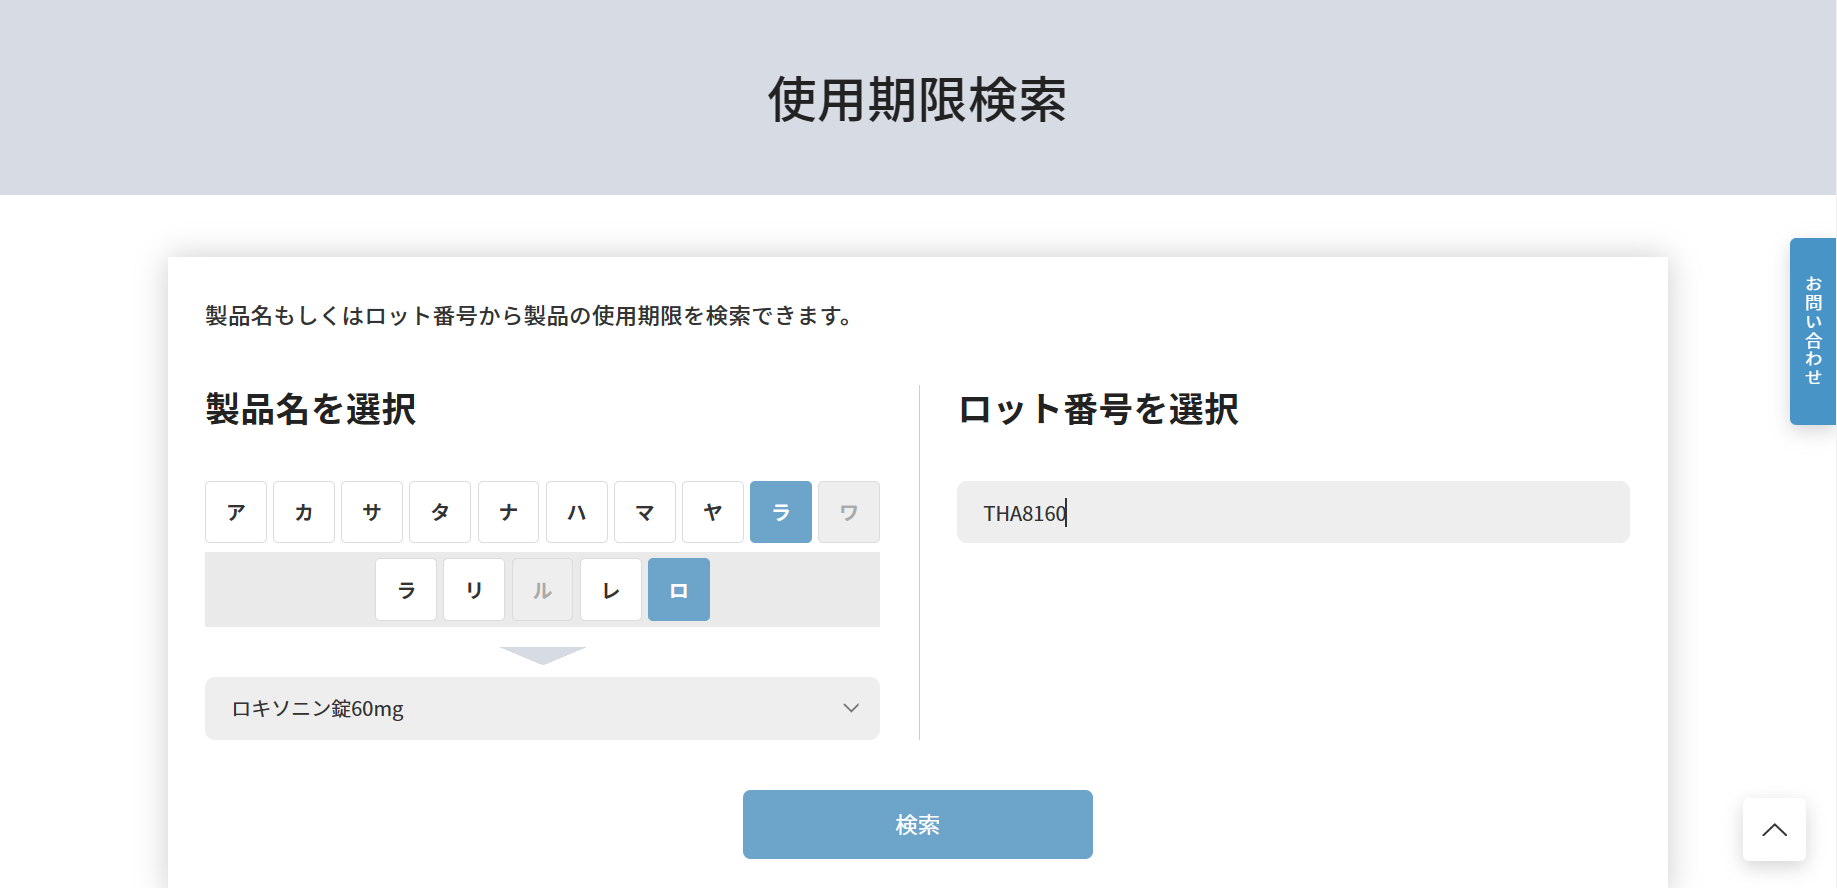This screenshot has height=888, width=1837.
Task: Click the greyed-out ワ kana button
Action: coord(849,512)
